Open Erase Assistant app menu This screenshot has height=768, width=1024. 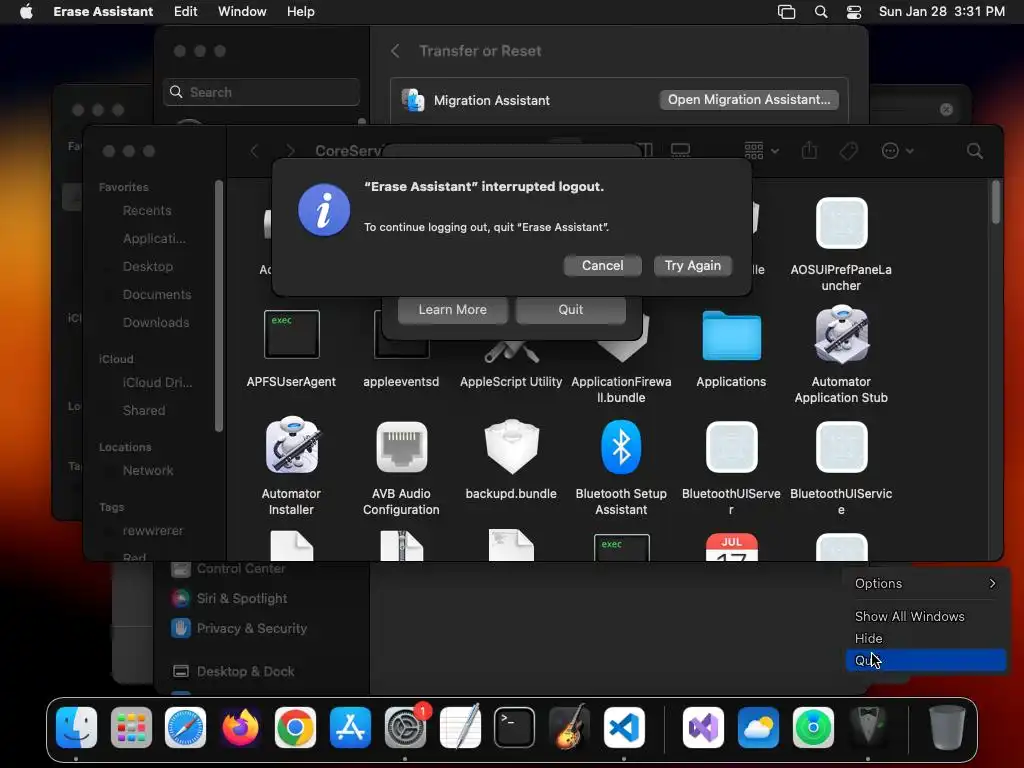103,12
